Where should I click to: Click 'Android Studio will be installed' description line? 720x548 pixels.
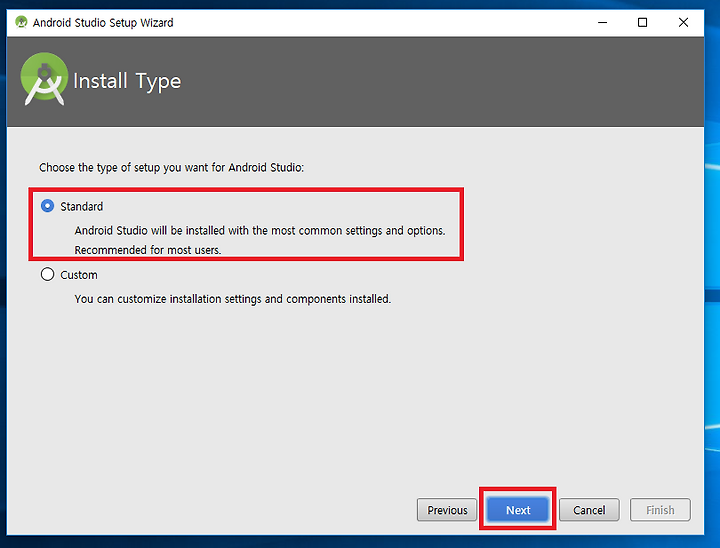[x=260, y=230]
